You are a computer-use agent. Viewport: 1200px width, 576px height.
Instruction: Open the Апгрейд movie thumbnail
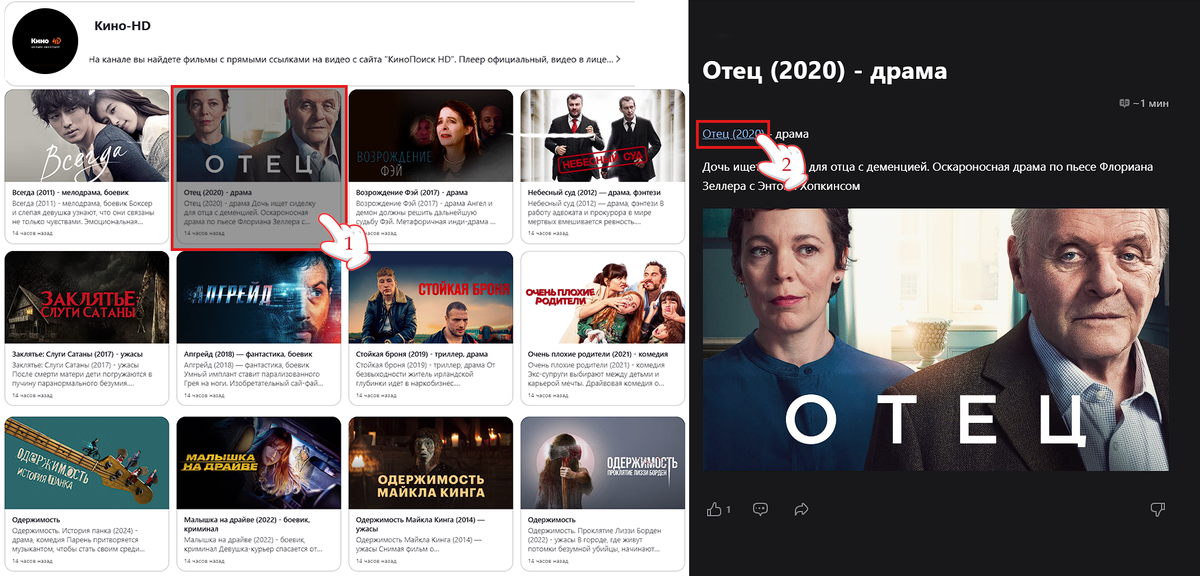tap(259, 297)
